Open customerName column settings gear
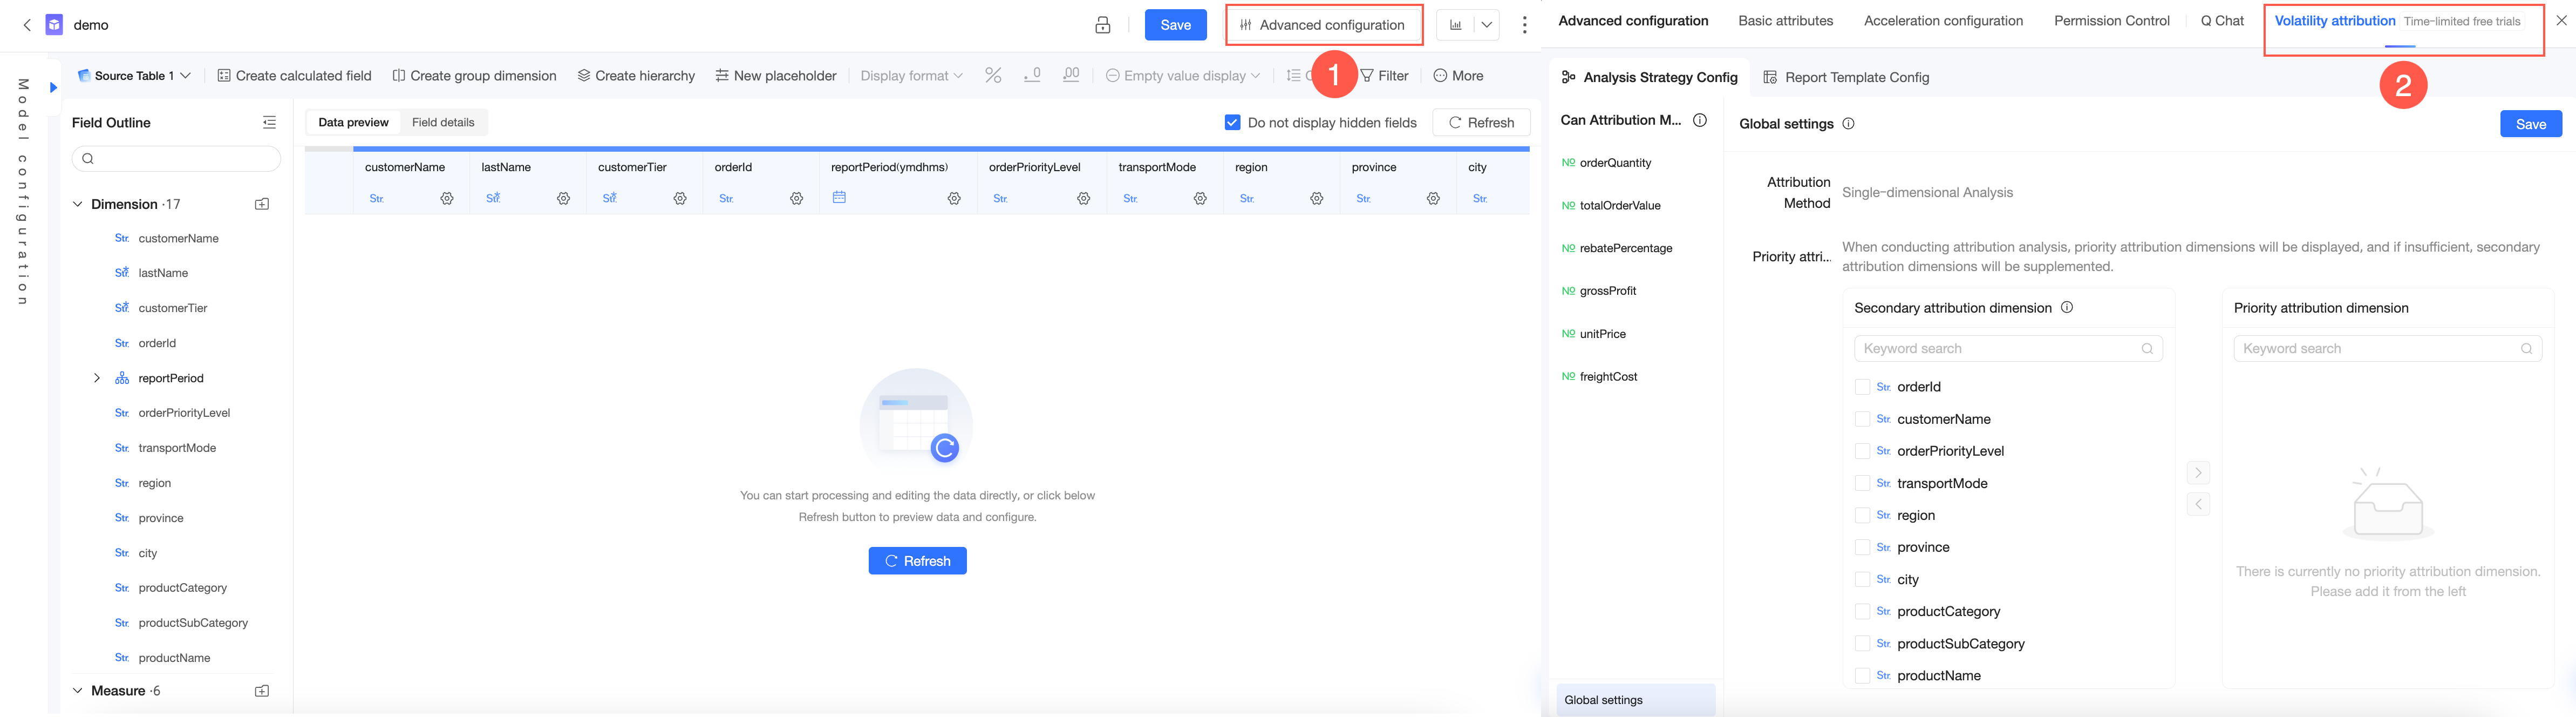This screenshot has height=717, width=2576. [x=447, y=199]
